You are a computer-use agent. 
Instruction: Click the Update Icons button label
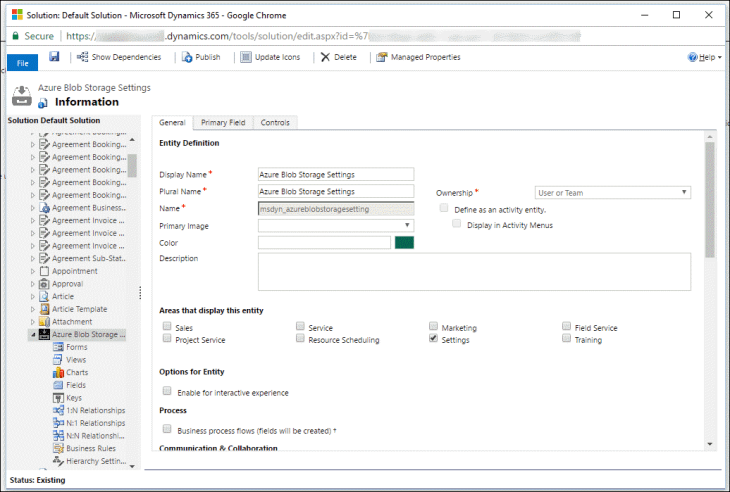click(x=277, y=57)
